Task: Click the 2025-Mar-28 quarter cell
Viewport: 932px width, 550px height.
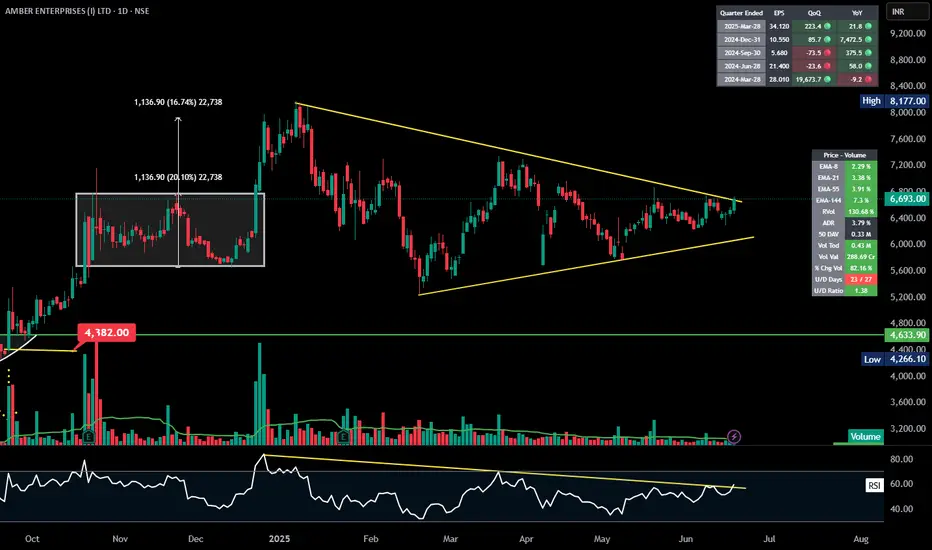Action: [741, 26]
